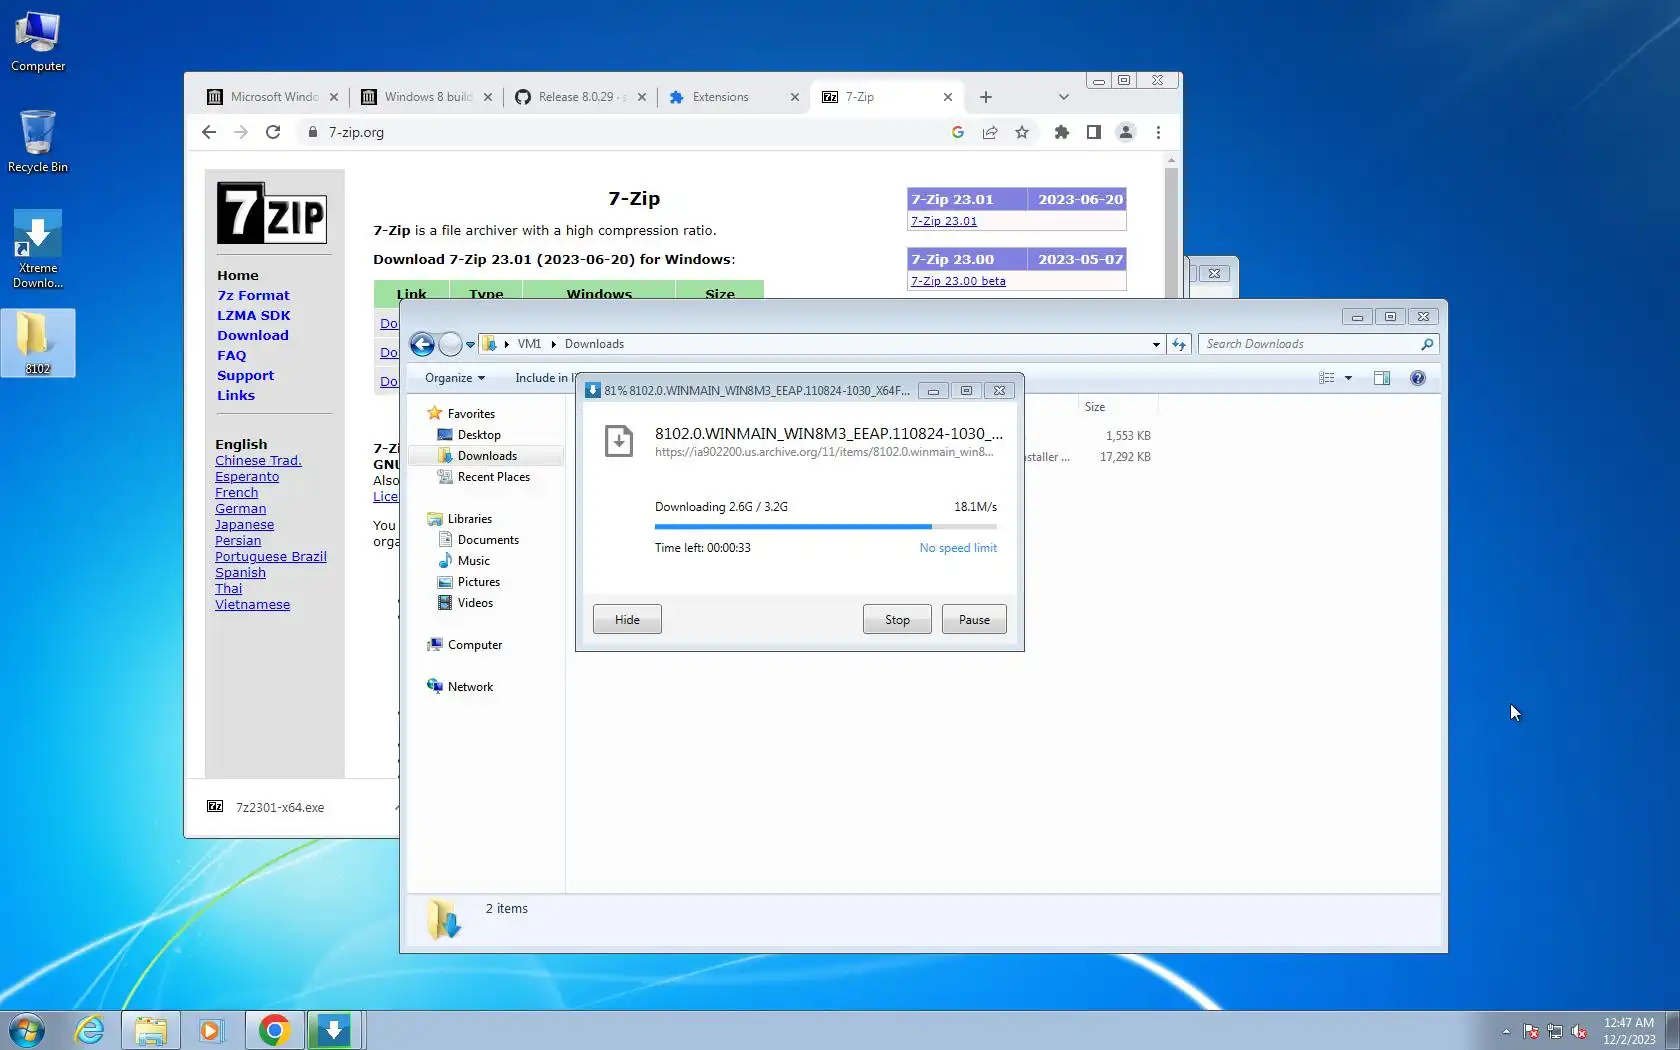This screenshot has height=1050, width=1680.
Task: Click Chrome back navigation arrow
Action: click(209, 132)
